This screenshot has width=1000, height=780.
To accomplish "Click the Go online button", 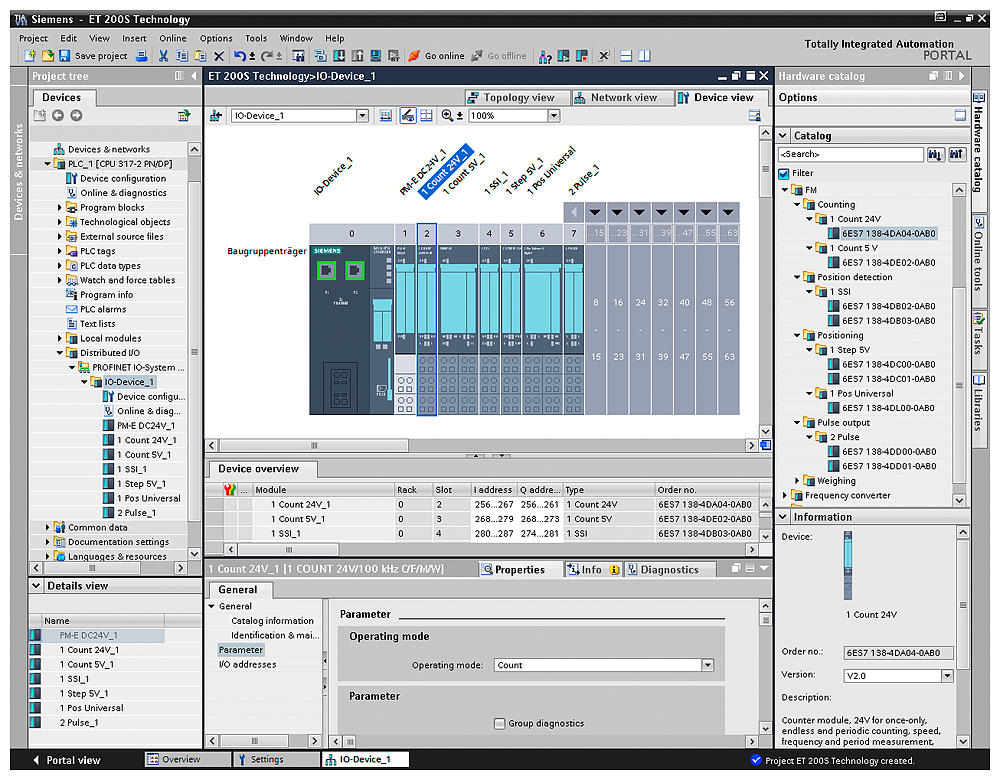I will click(x=438, y=56).
